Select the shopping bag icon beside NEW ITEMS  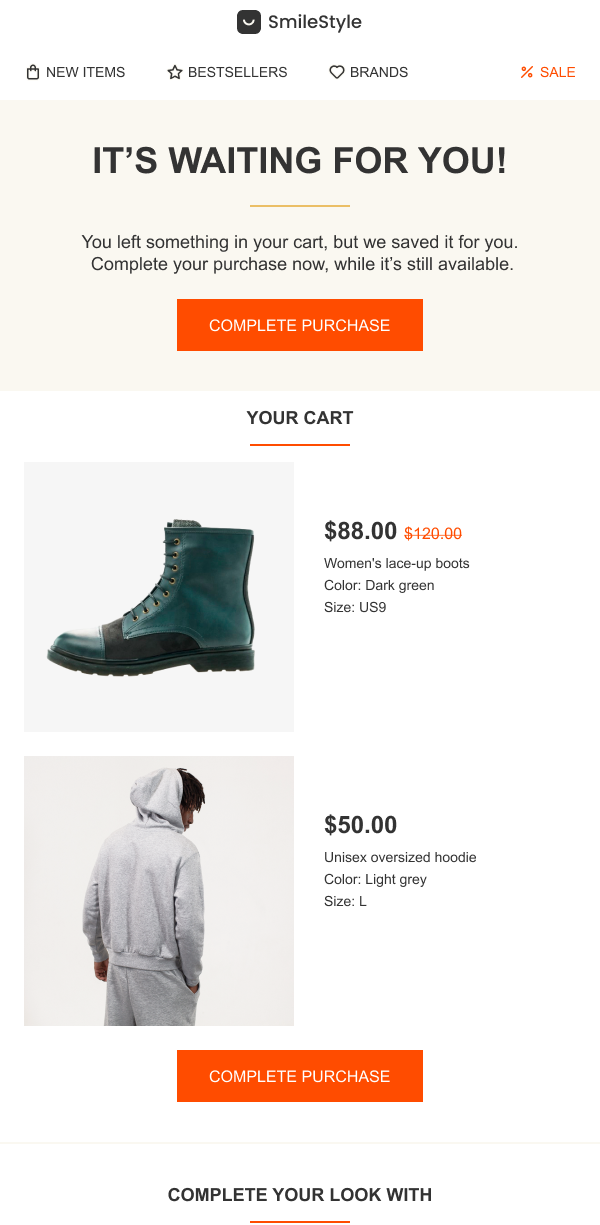click(33, 71)
